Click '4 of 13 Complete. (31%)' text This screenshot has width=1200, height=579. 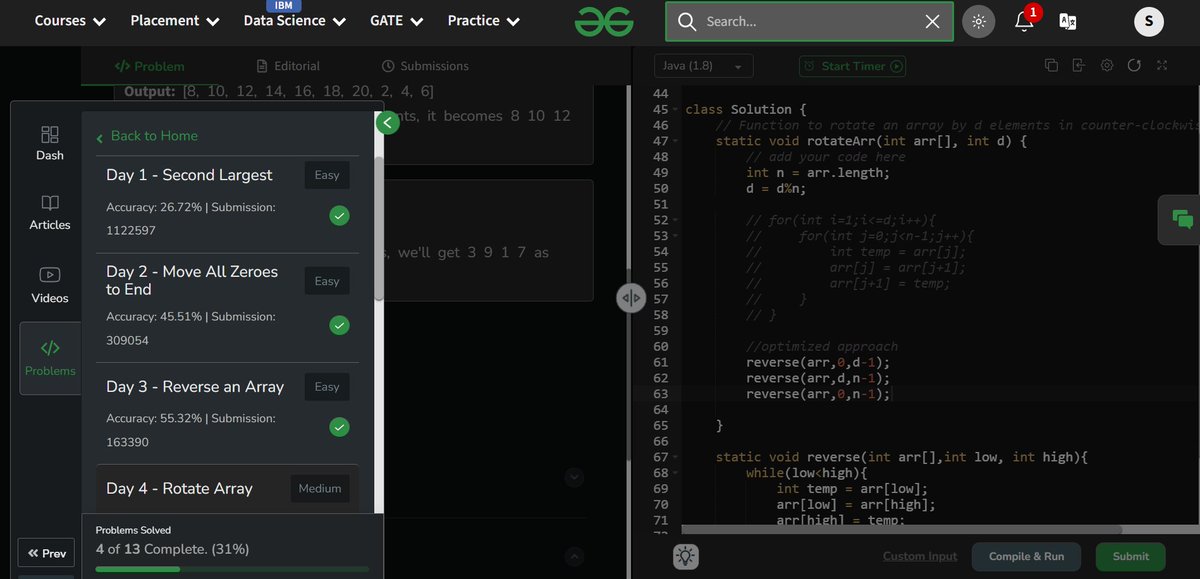[172, 549]
